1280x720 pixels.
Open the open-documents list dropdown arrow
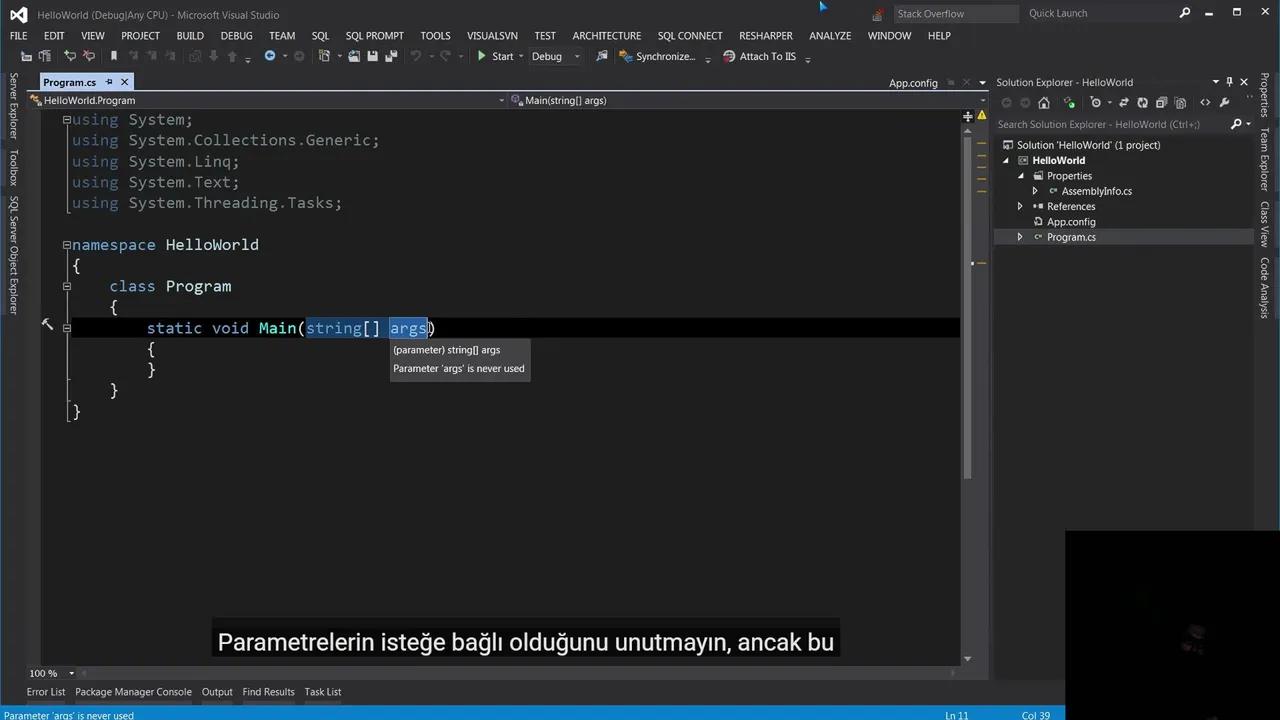click(x=983, y=83)
